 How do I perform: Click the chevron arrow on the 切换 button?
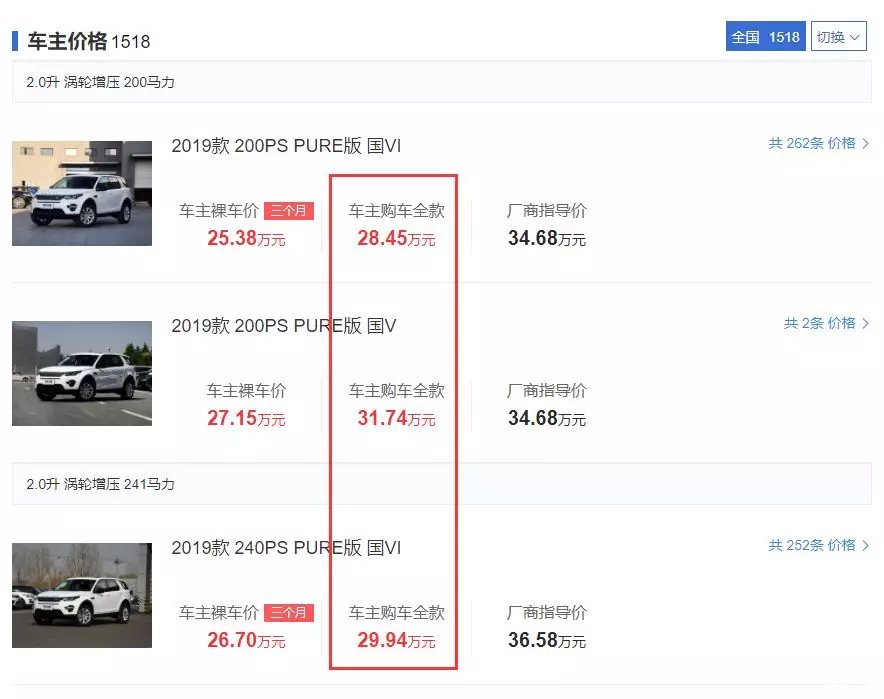[857, 36]
